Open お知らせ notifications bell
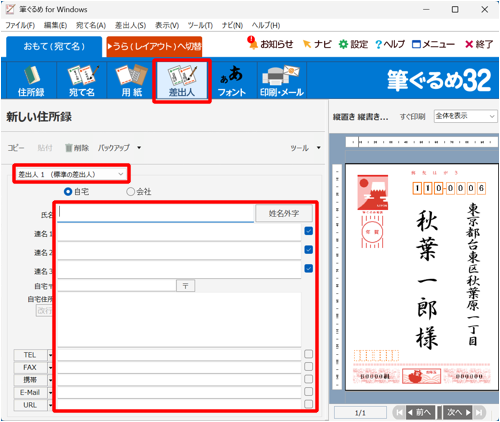500x422 pixels. (270, 44)
